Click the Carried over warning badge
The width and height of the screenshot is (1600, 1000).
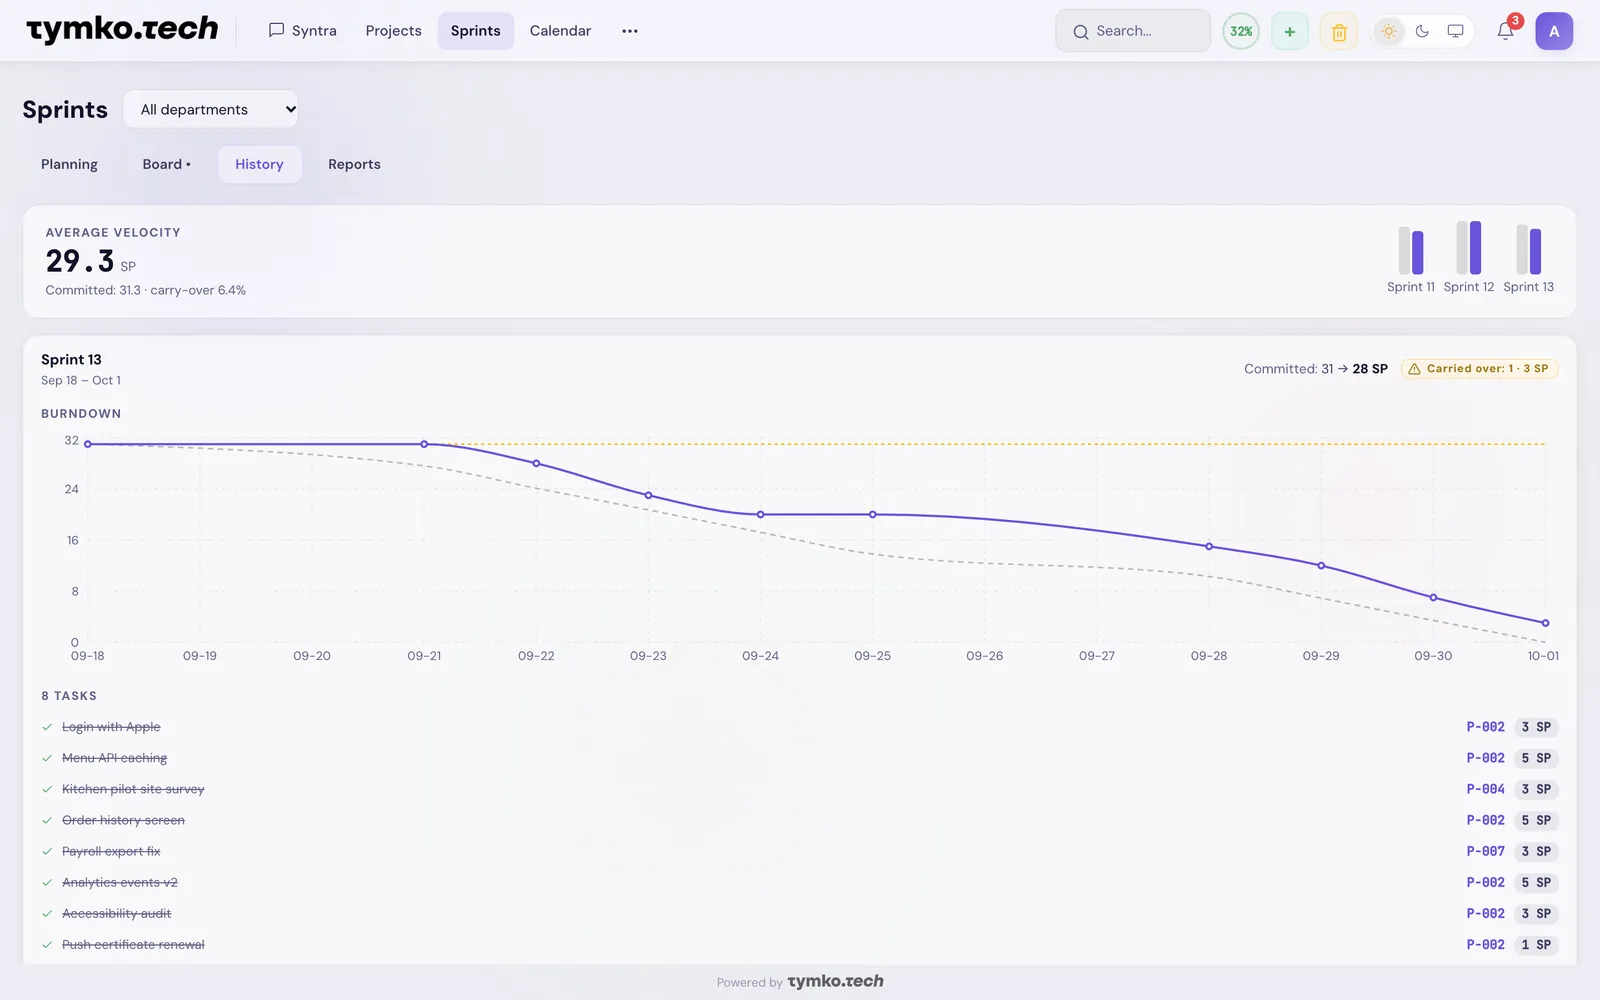tap(1479, 369)
